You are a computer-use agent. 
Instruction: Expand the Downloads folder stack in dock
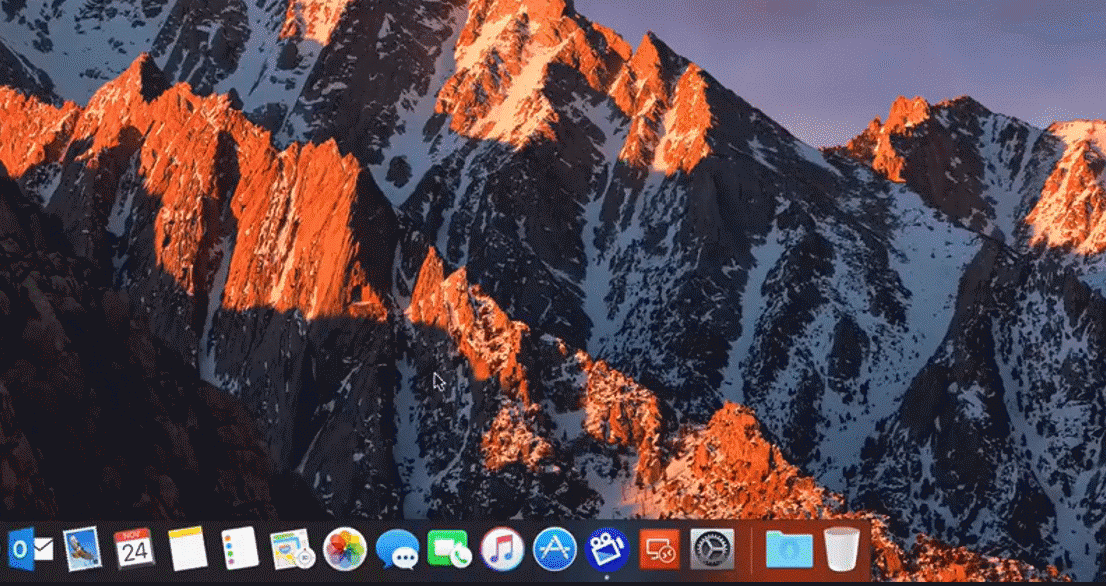point(789,548)
